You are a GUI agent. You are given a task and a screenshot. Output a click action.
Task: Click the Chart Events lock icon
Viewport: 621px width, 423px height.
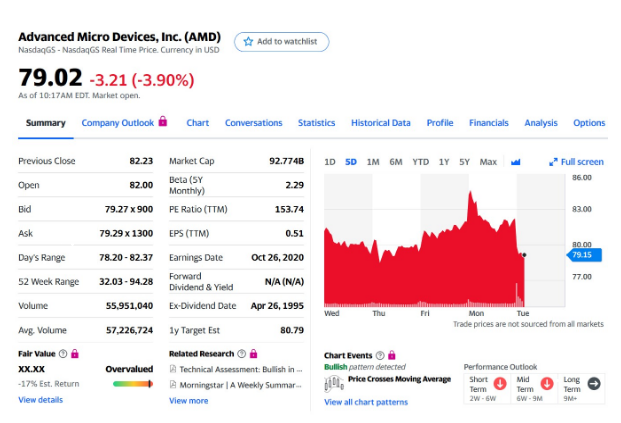point(392,355)
